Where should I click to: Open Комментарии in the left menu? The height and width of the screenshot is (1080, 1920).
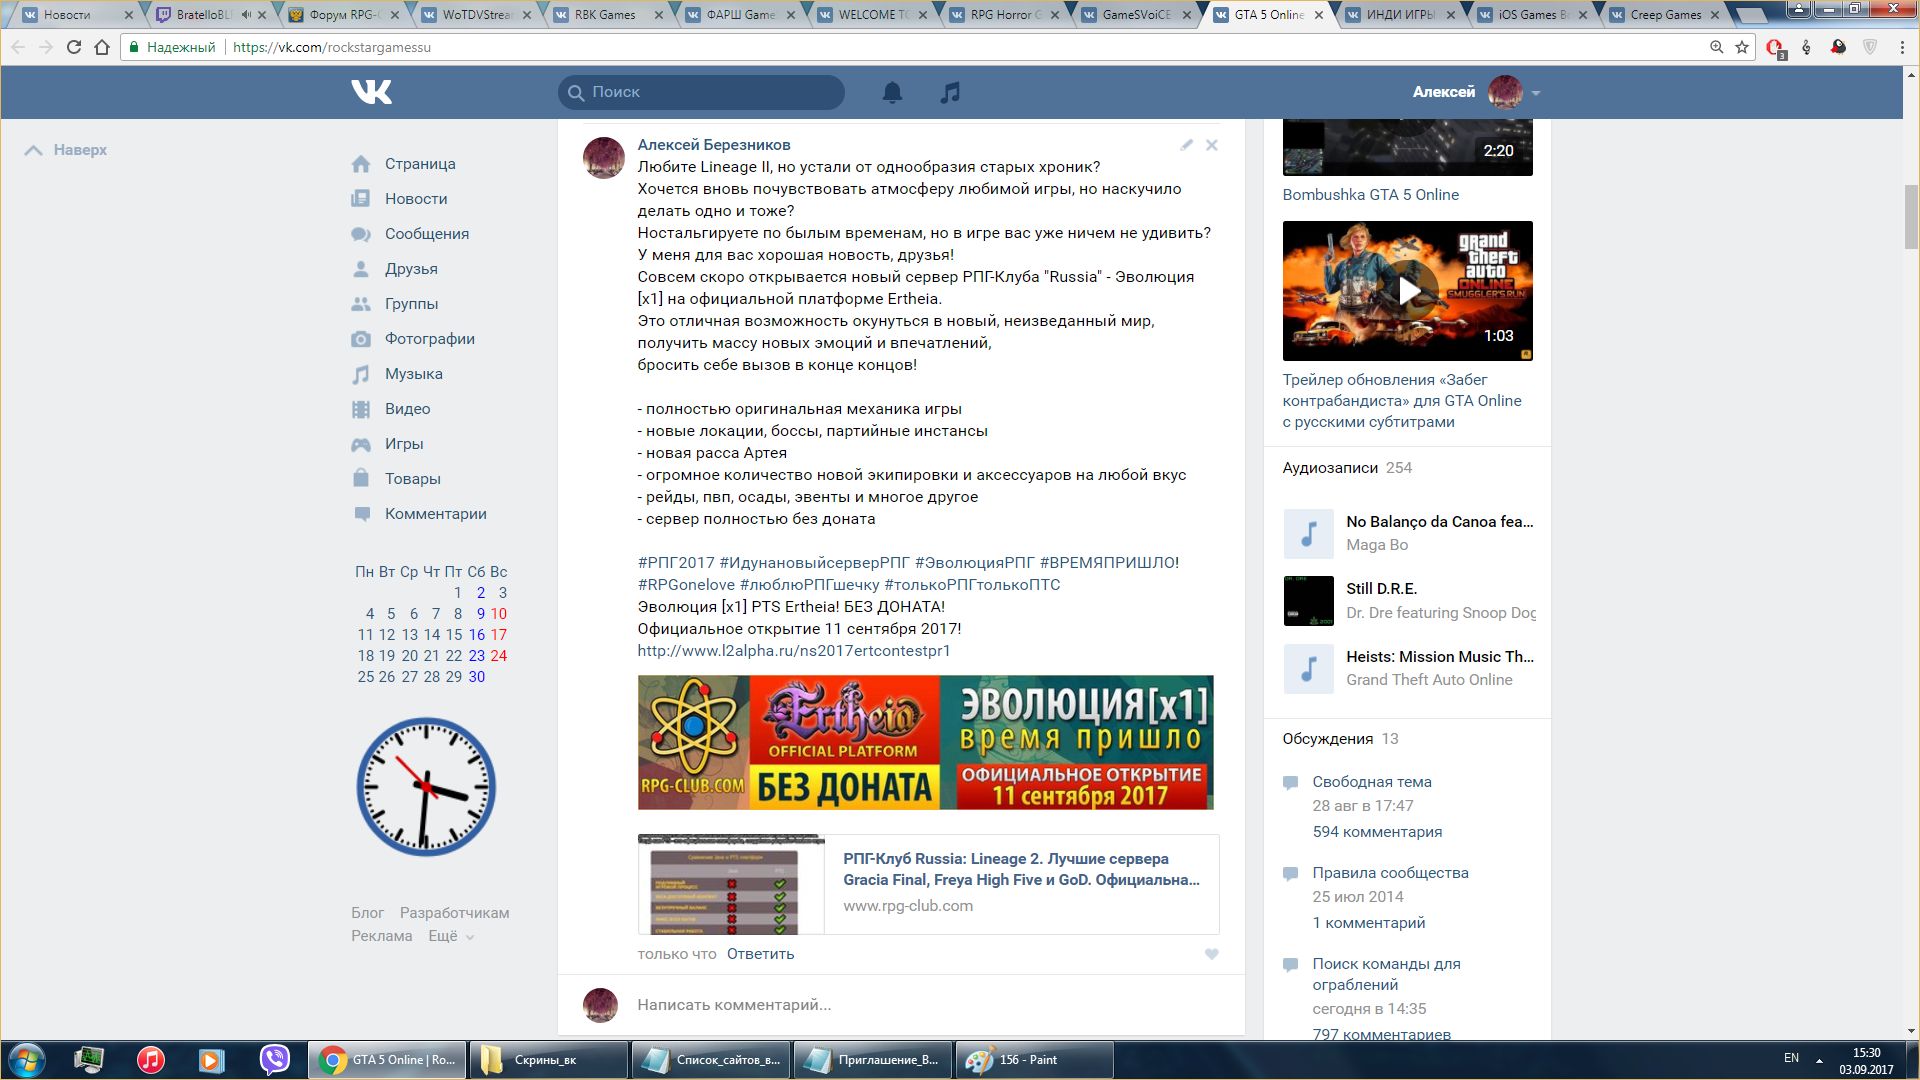point(436,514)
